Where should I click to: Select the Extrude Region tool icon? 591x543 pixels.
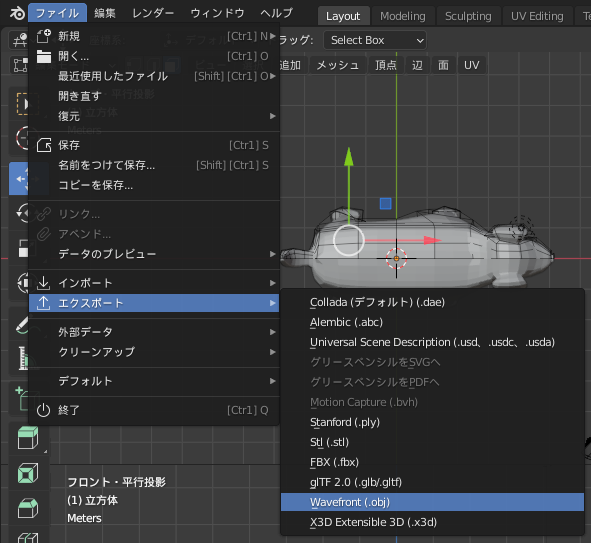coord(28,437)
